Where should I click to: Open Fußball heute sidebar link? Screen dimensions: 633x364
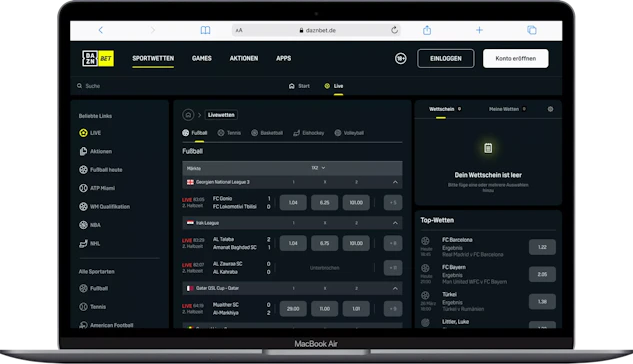(x=101, y=170)
